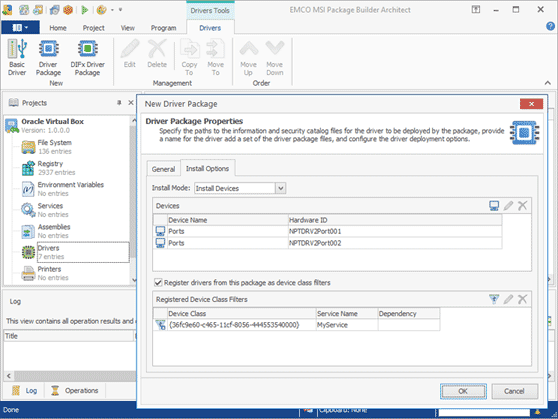Switch to the General tab in dialog
Screen dimensions: 558x419
(x=163, y=169)
